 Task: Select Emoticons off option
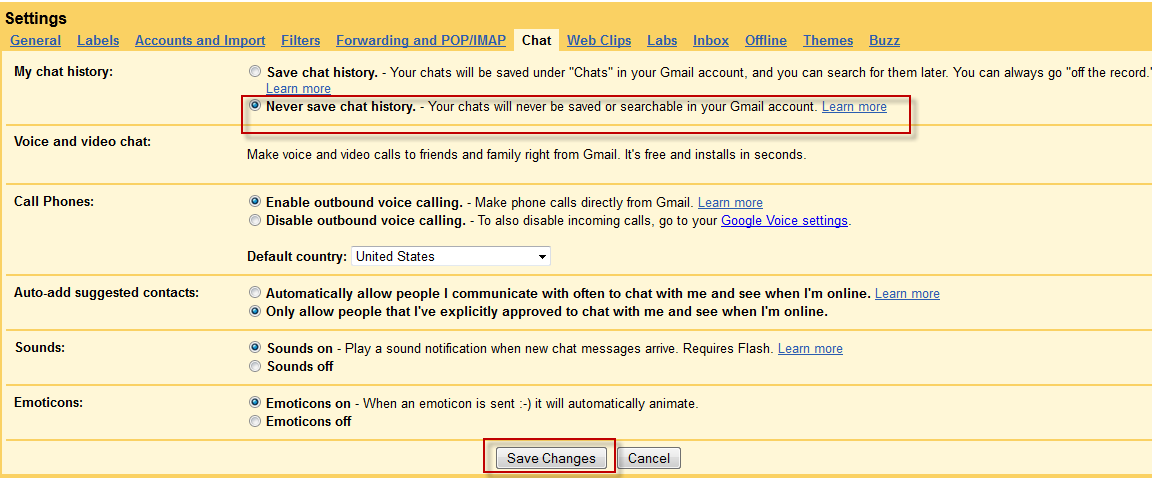click(x=254, y=421)
